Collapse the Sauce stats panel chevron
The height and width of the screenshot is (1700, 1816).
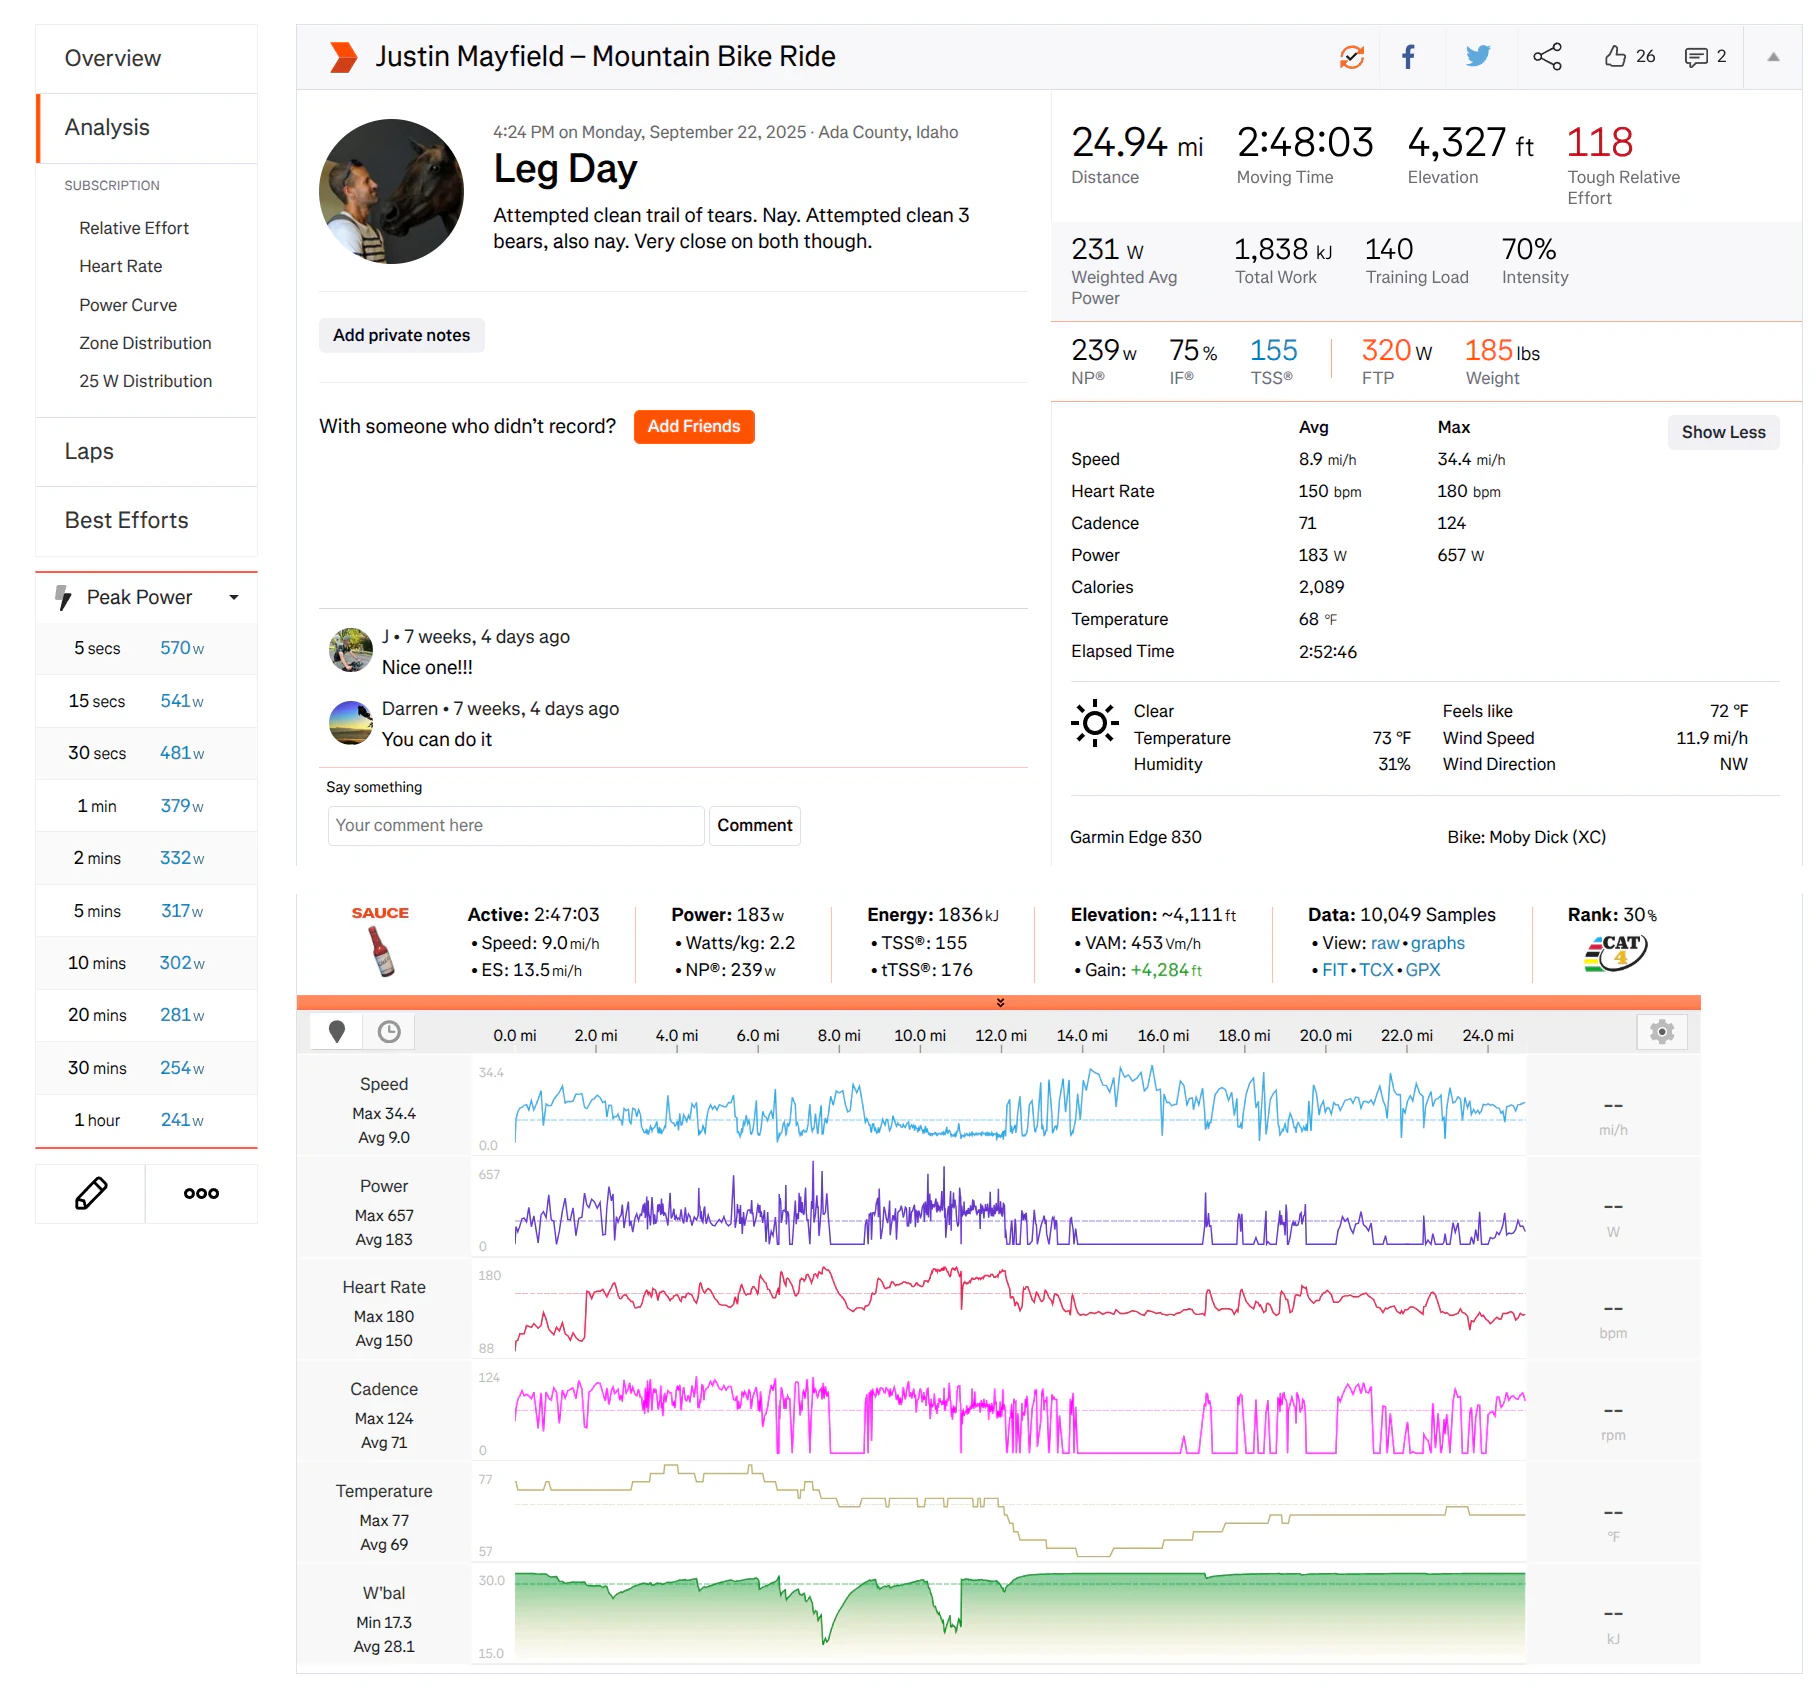999,1002
